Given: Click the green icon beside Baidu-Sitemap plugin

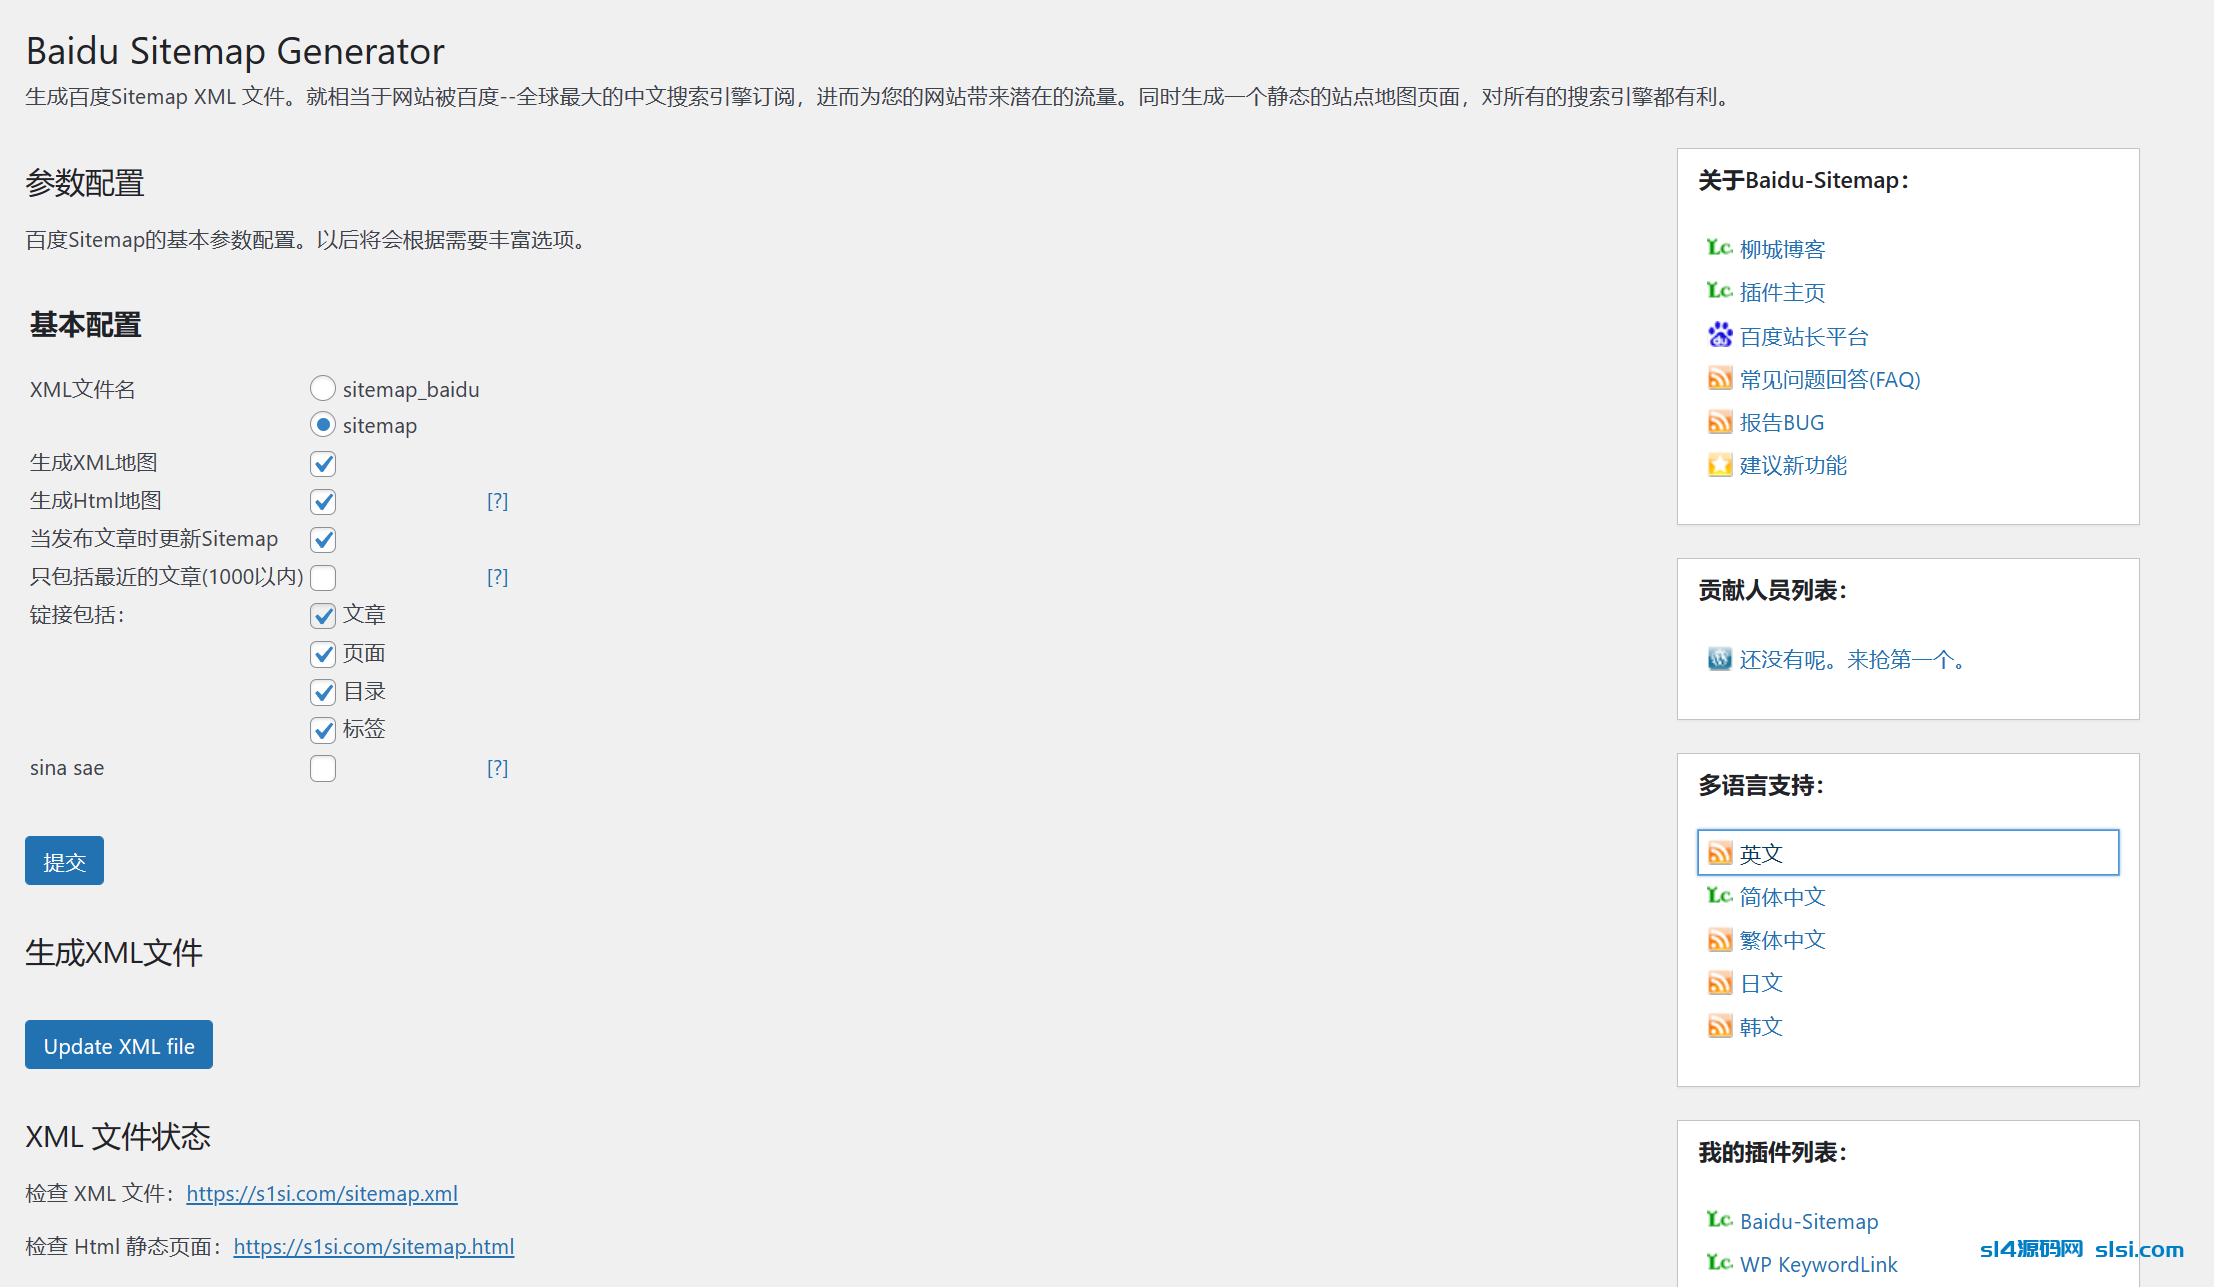Looking at the screenshot, I should coord(1719,1220).
